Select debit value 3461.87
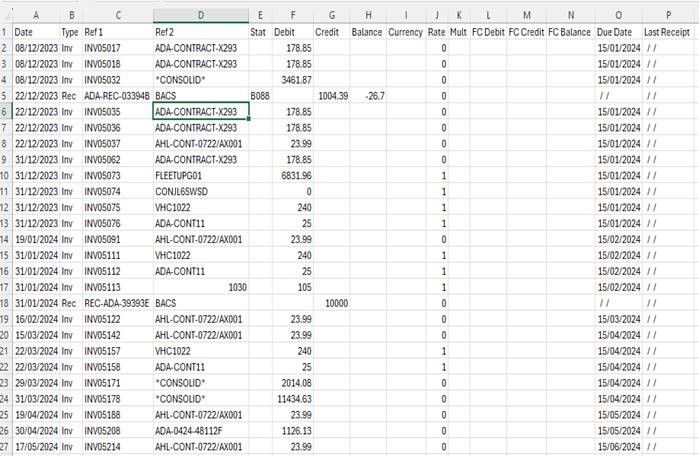The image size is (699, 456). 293,80
